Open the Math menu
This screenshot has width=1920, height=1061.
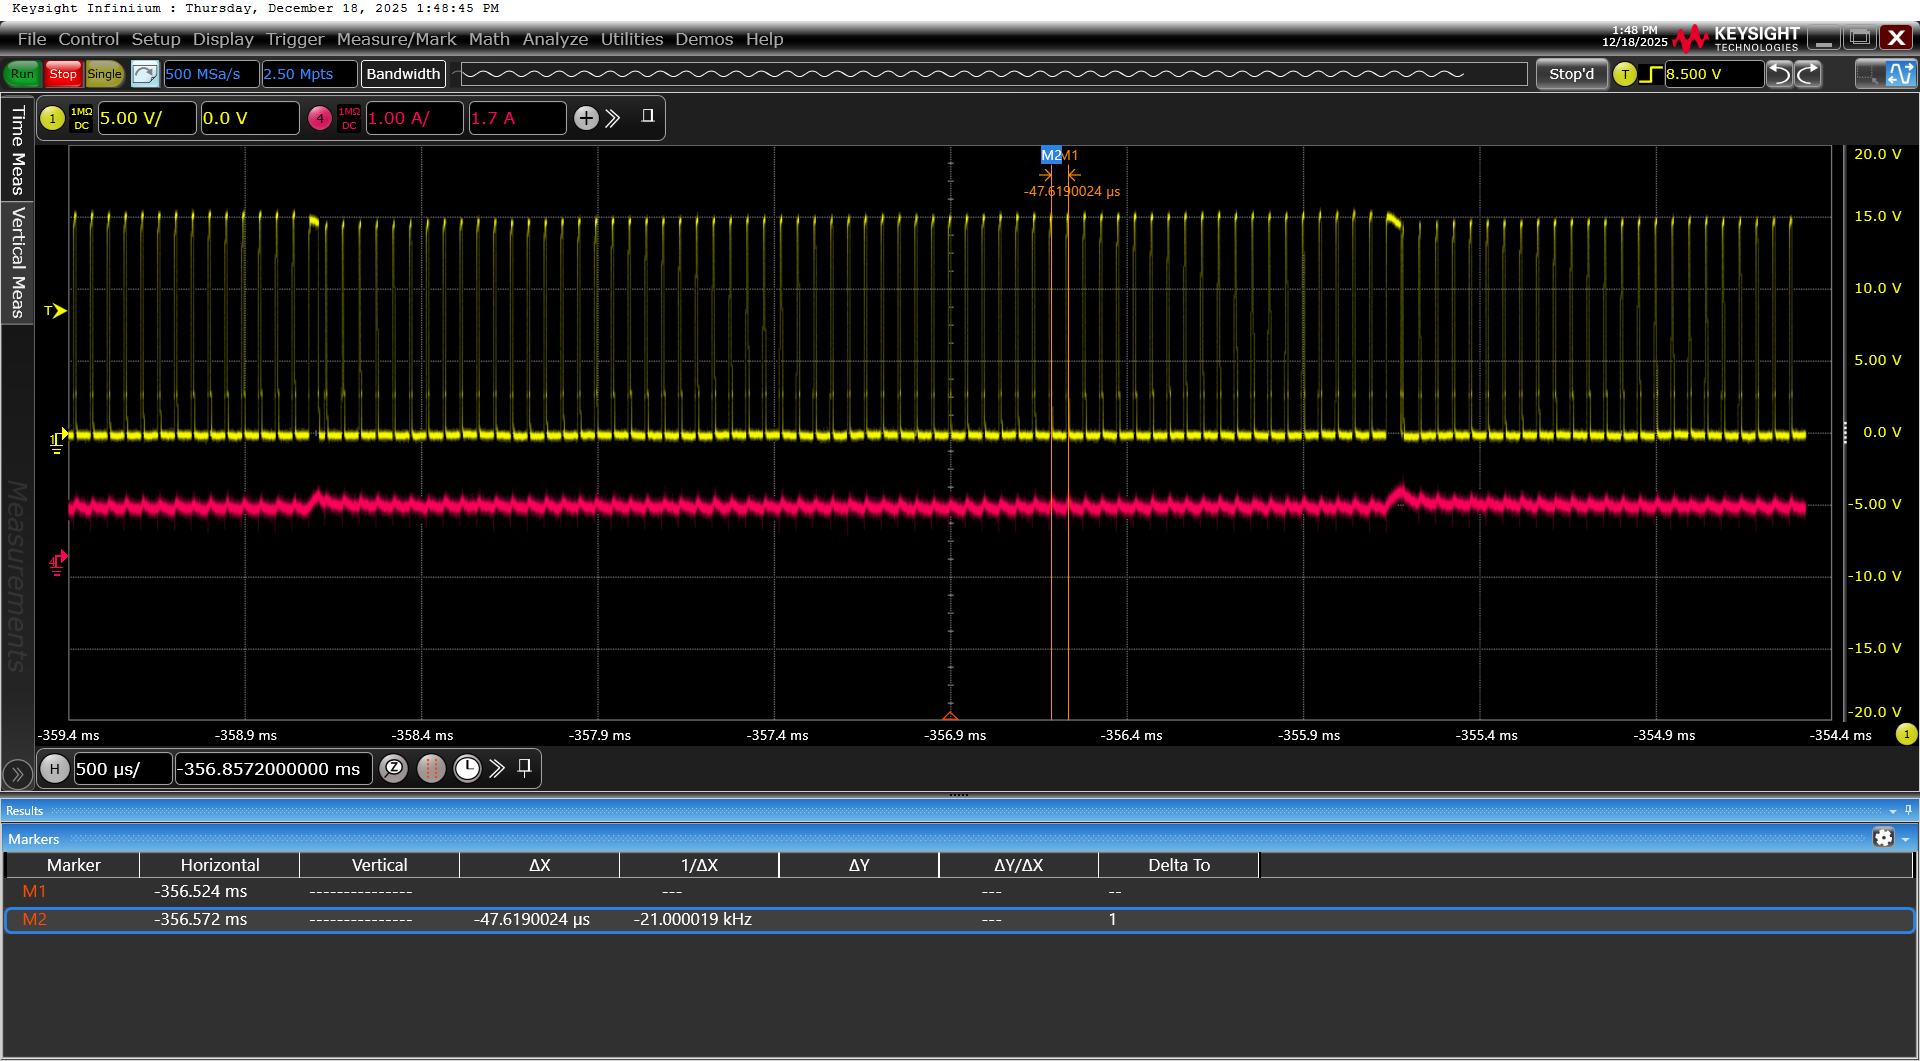(x=489, y=39)
